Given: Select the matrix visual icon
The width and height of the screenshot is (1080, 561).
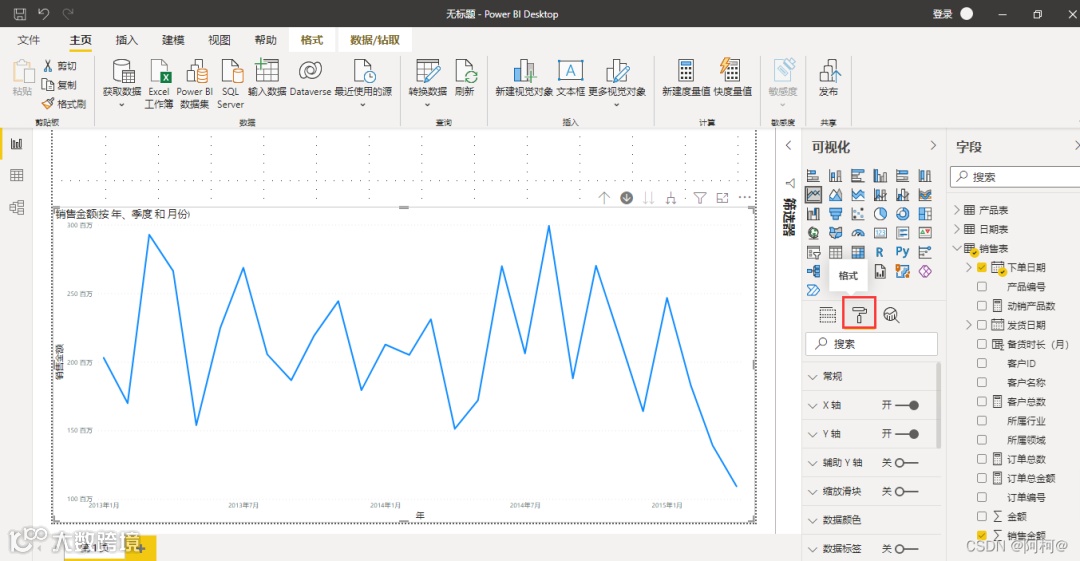Looking at the screenshot, I should pyautogui.click(x=858, y=252).
